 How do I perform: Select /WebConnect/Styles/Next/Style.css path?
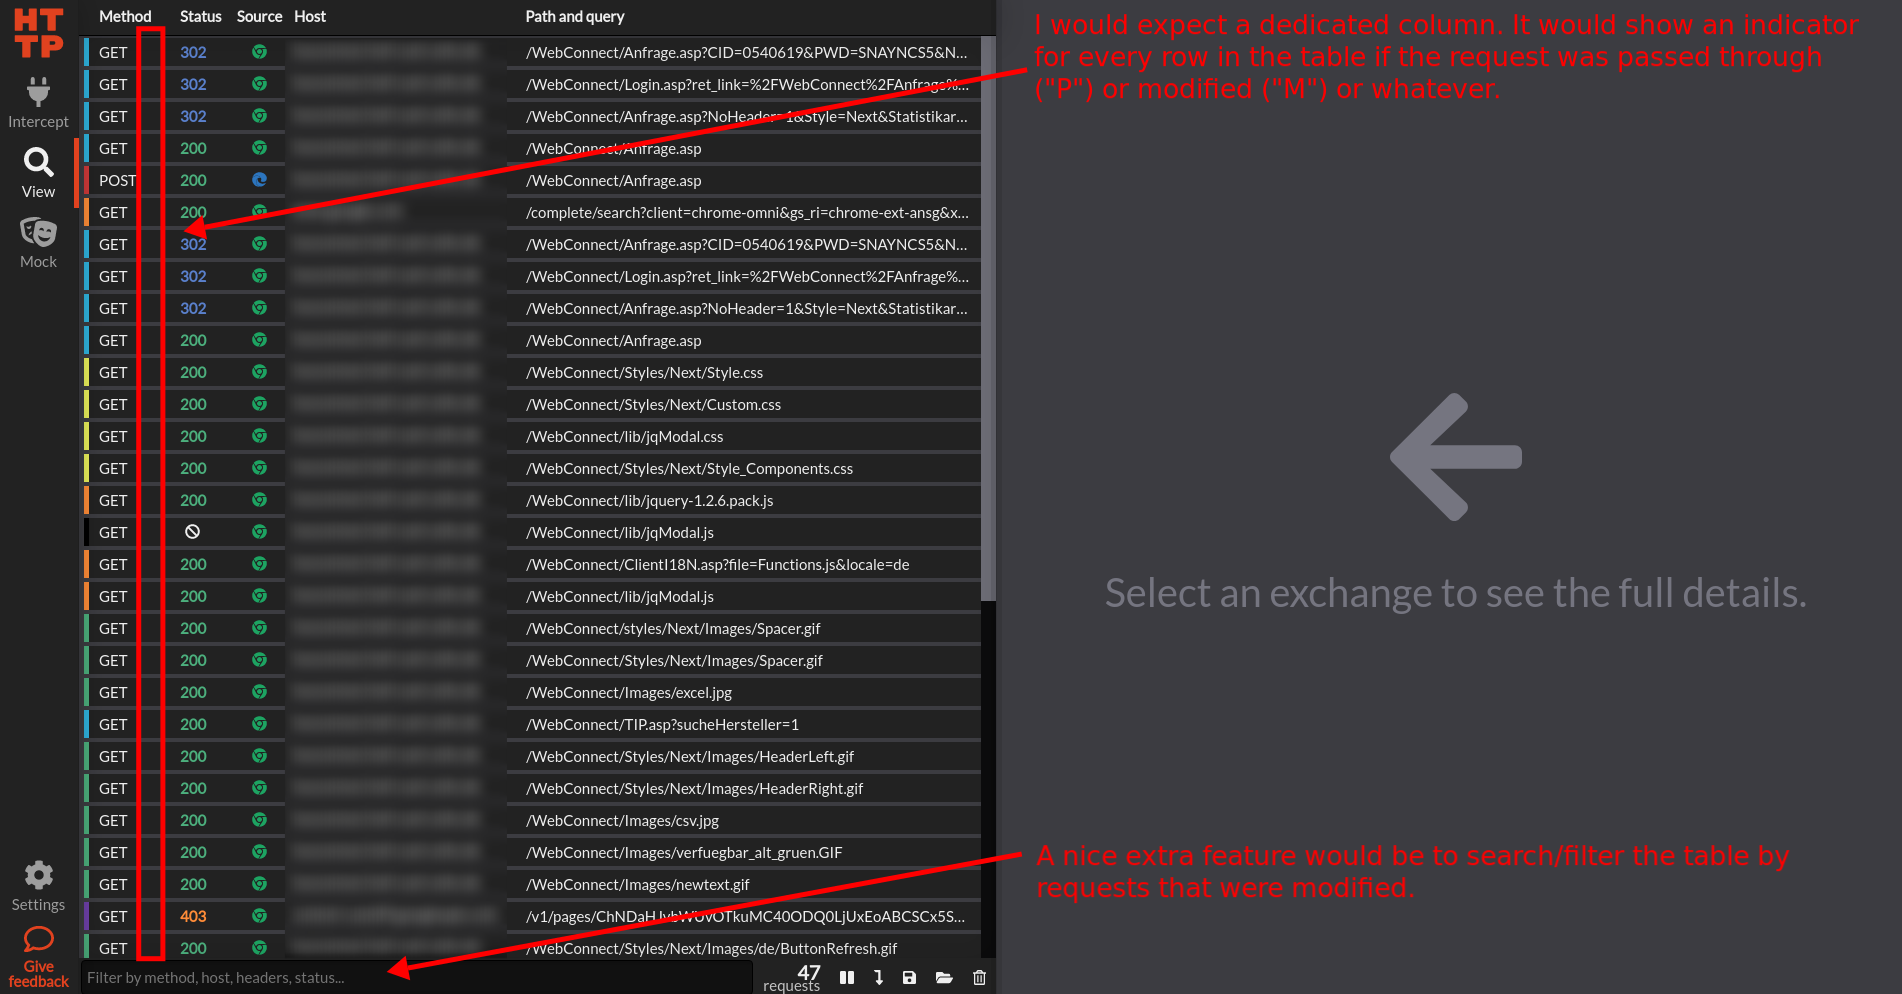[x=644, y=372]
